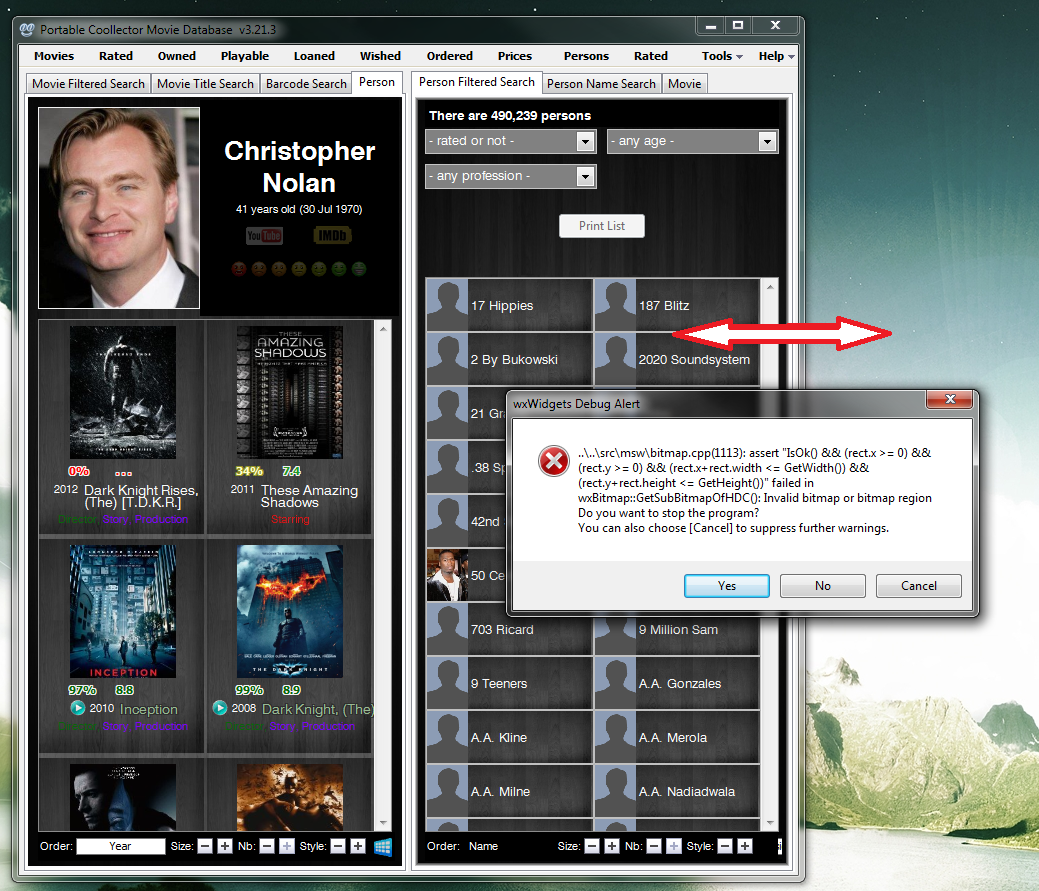This screenshot has width=1039, height=891.
Task: Switch to Movie Title Search tab
Action: (205, 84)
